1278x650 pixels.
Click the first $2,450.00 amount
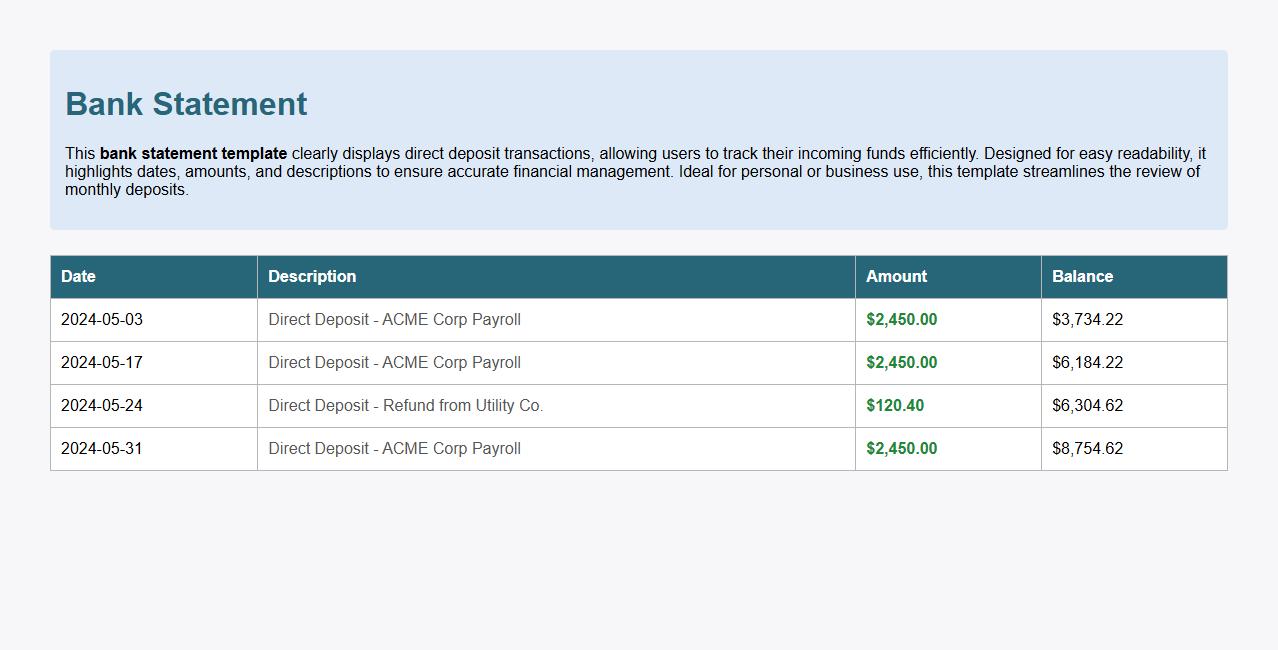pos(901,319)
